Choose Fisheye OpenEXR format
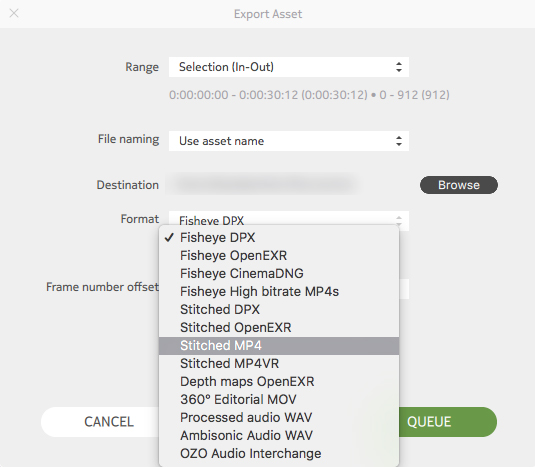 point(279,256)
